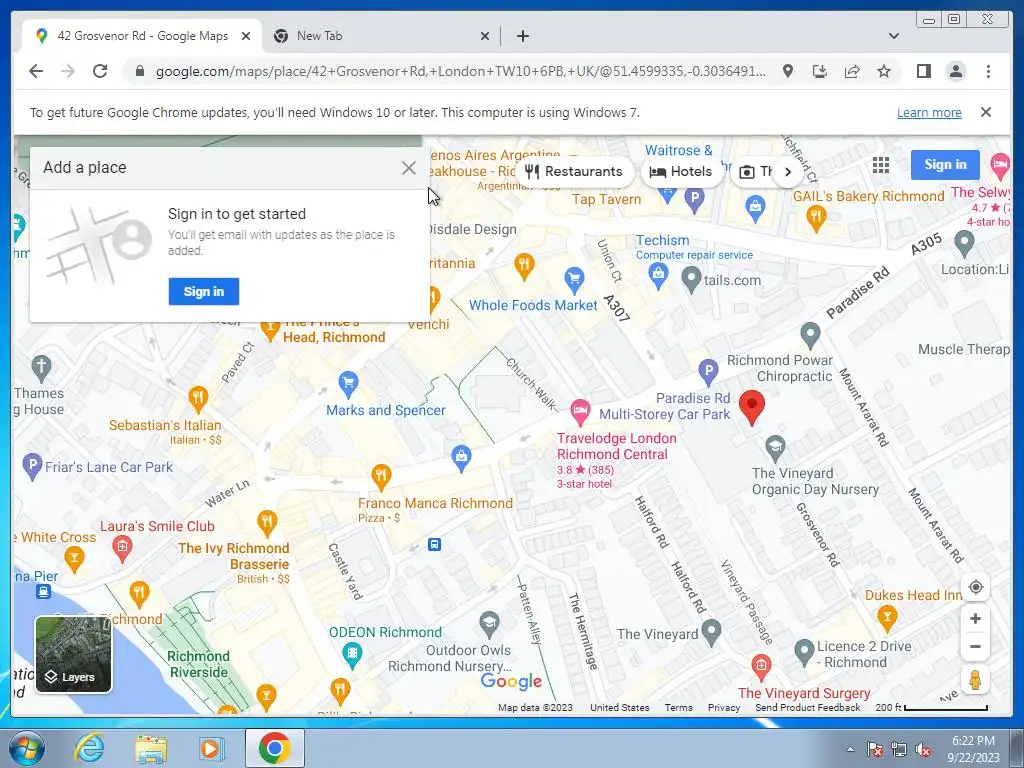Open the tab search dropdown
Viewport: 1024px width, 768px height.
point(893,36)
